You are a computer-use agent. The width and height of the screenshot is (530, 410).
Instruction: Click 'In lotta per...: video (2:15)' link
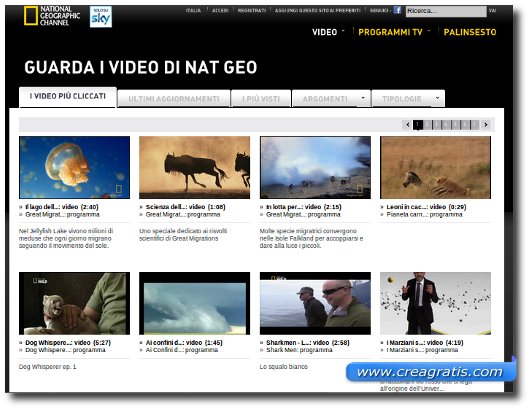tap(304, 207)
